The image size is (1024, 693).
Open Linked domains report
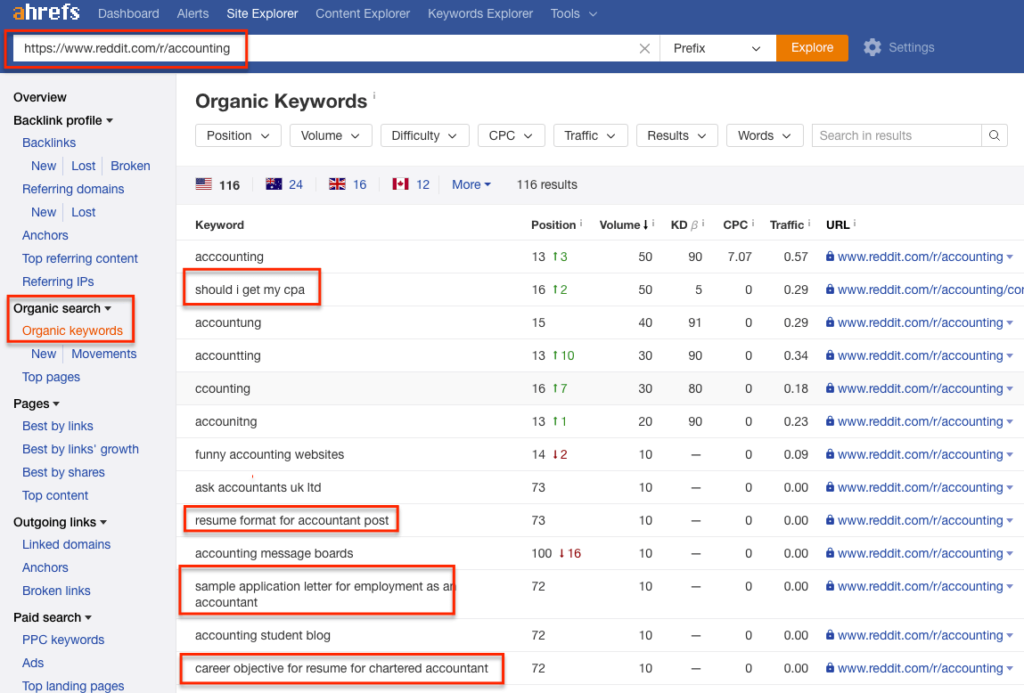[x=66, y=544]
